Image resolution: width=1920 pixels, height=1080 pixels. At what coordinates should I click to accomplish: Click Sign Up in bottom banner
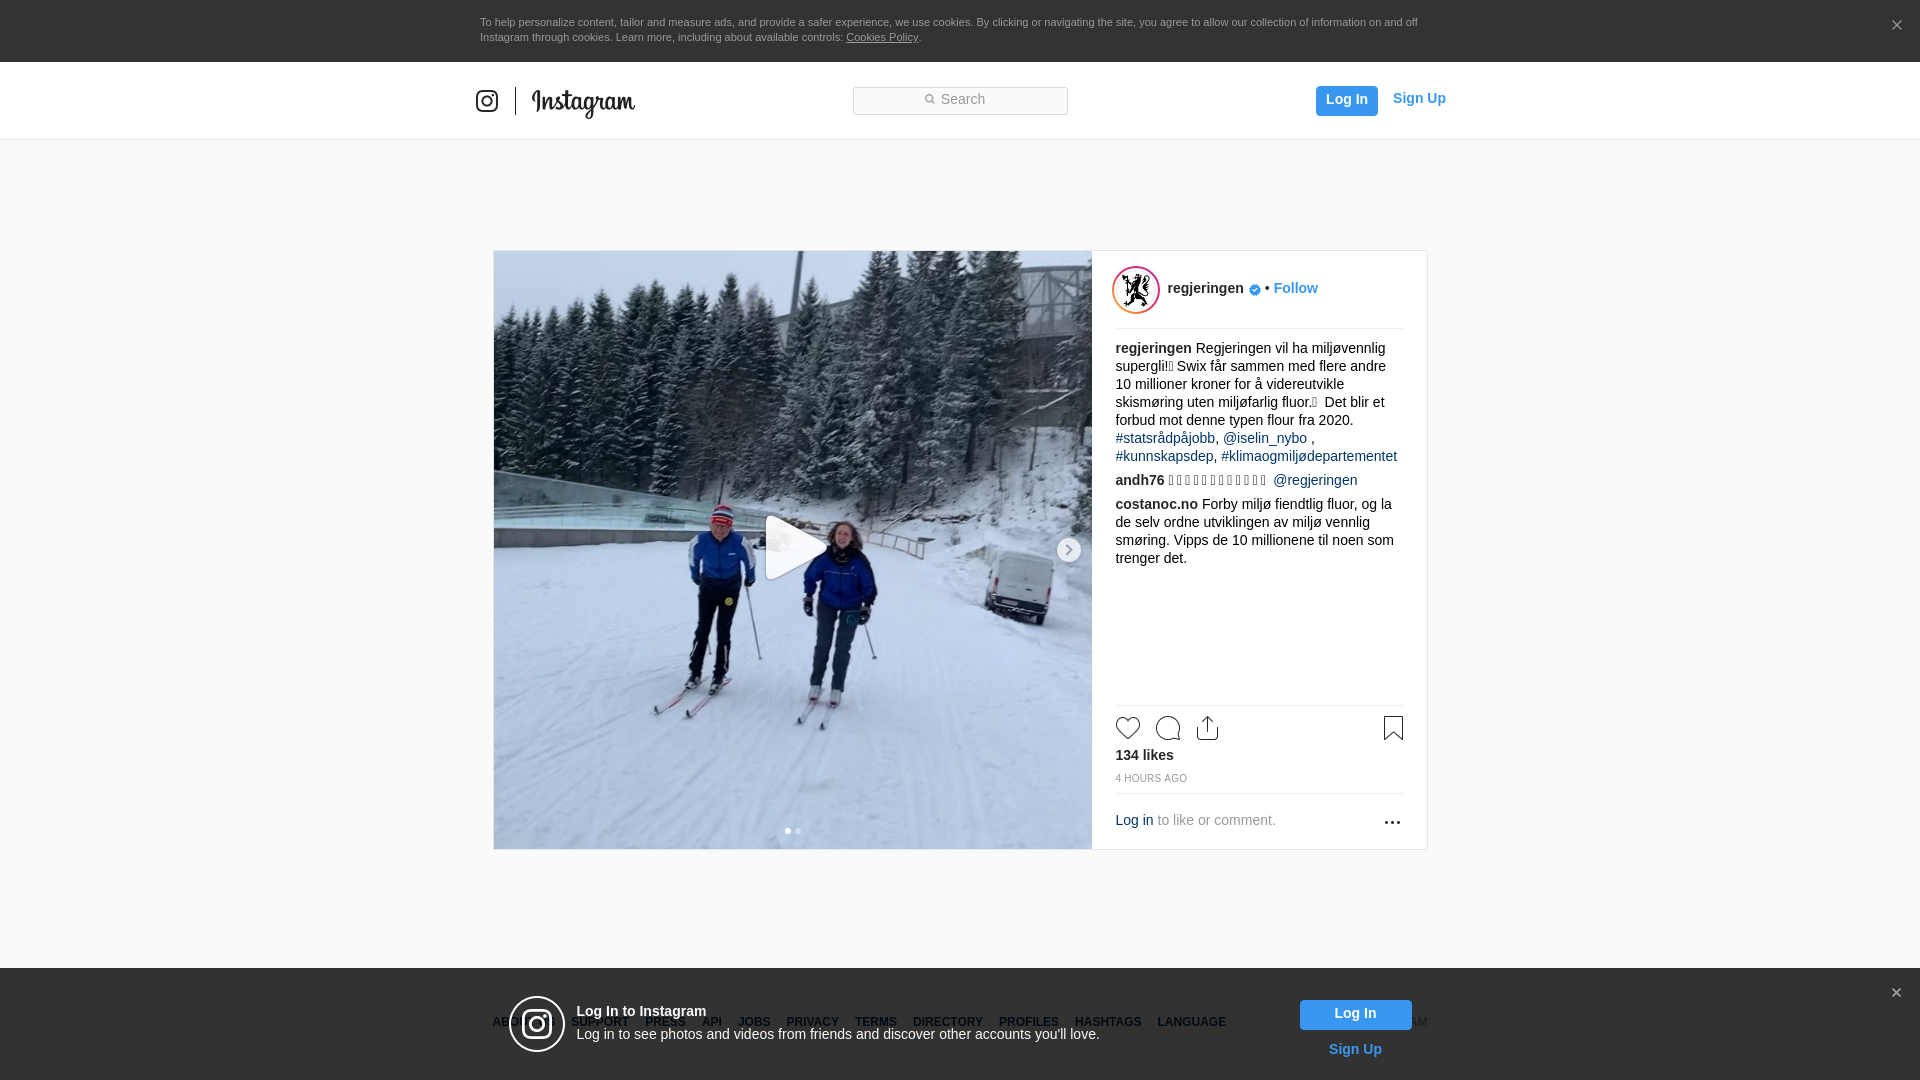point(1355,1049)
